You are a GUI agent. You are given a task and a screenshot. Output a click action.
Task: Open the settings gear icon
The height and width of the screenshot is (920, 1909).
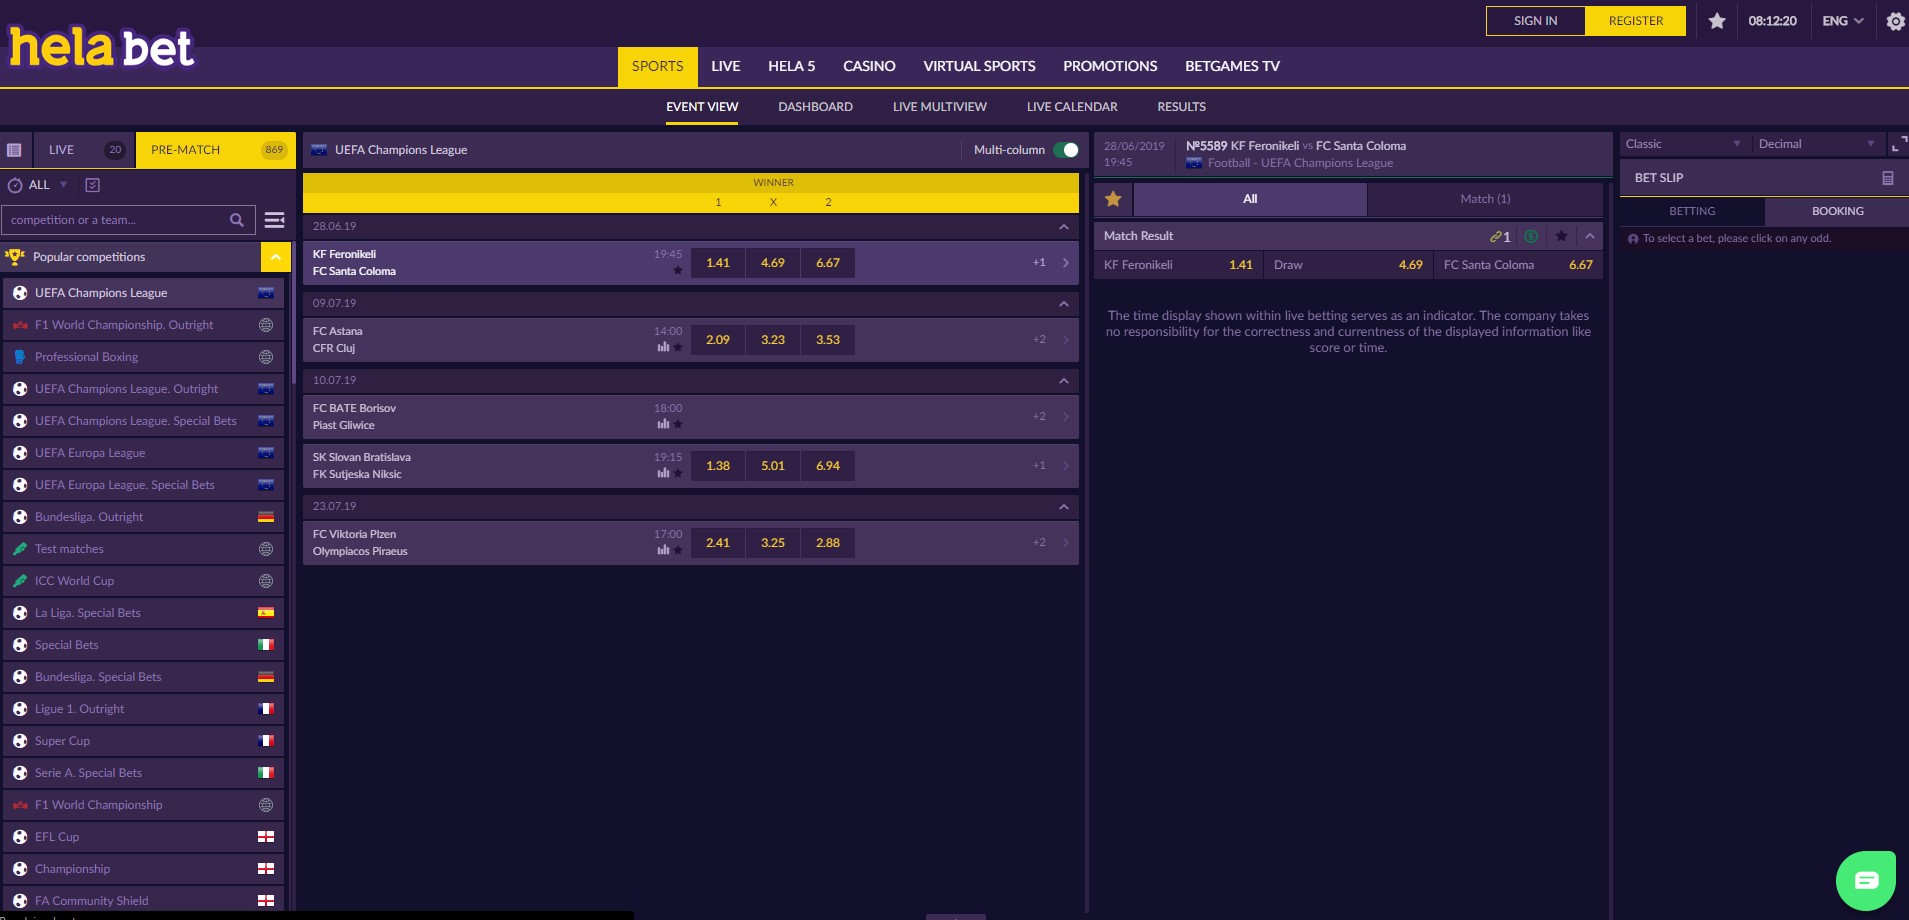click(1895, 21)
